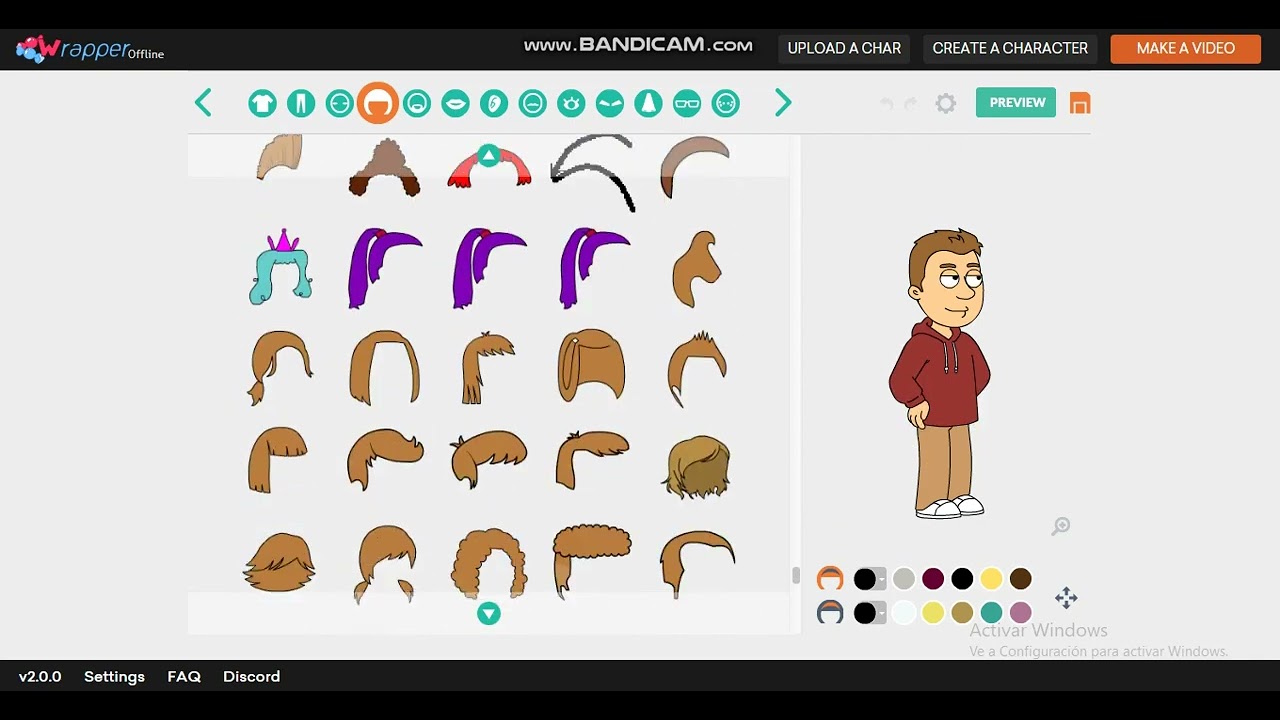Choose the side bun hairstyle
The image size is (1280, 720).
(698, 267)
